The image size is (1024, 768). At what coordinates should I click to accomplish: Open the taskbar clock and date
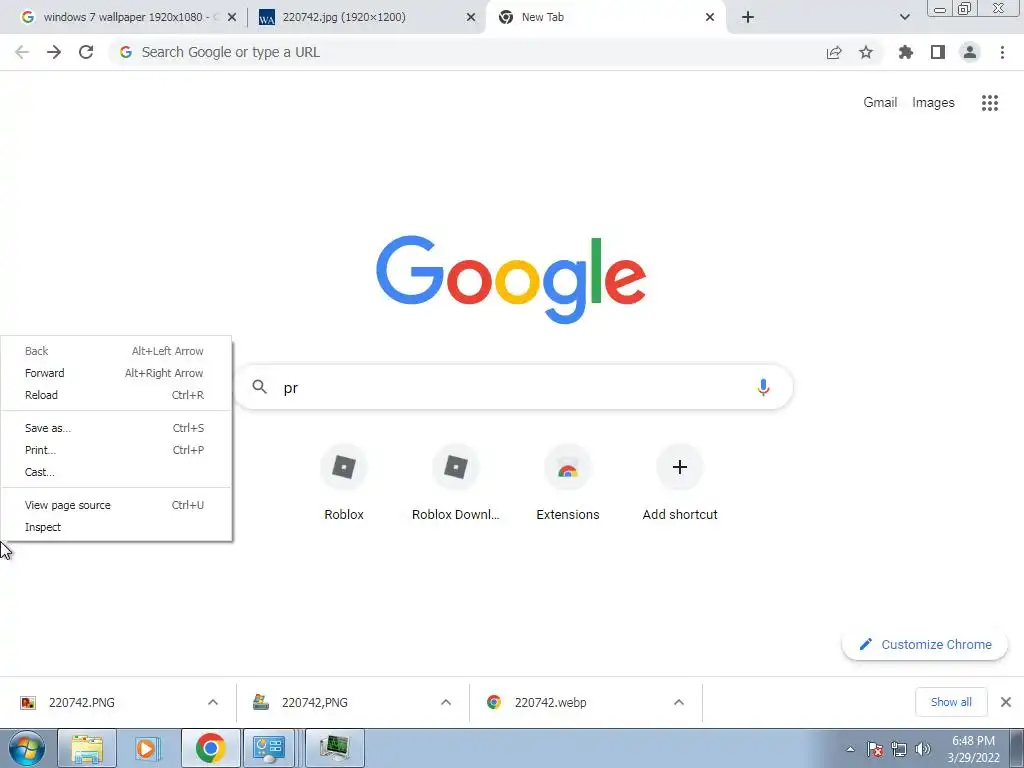(973, 749)
